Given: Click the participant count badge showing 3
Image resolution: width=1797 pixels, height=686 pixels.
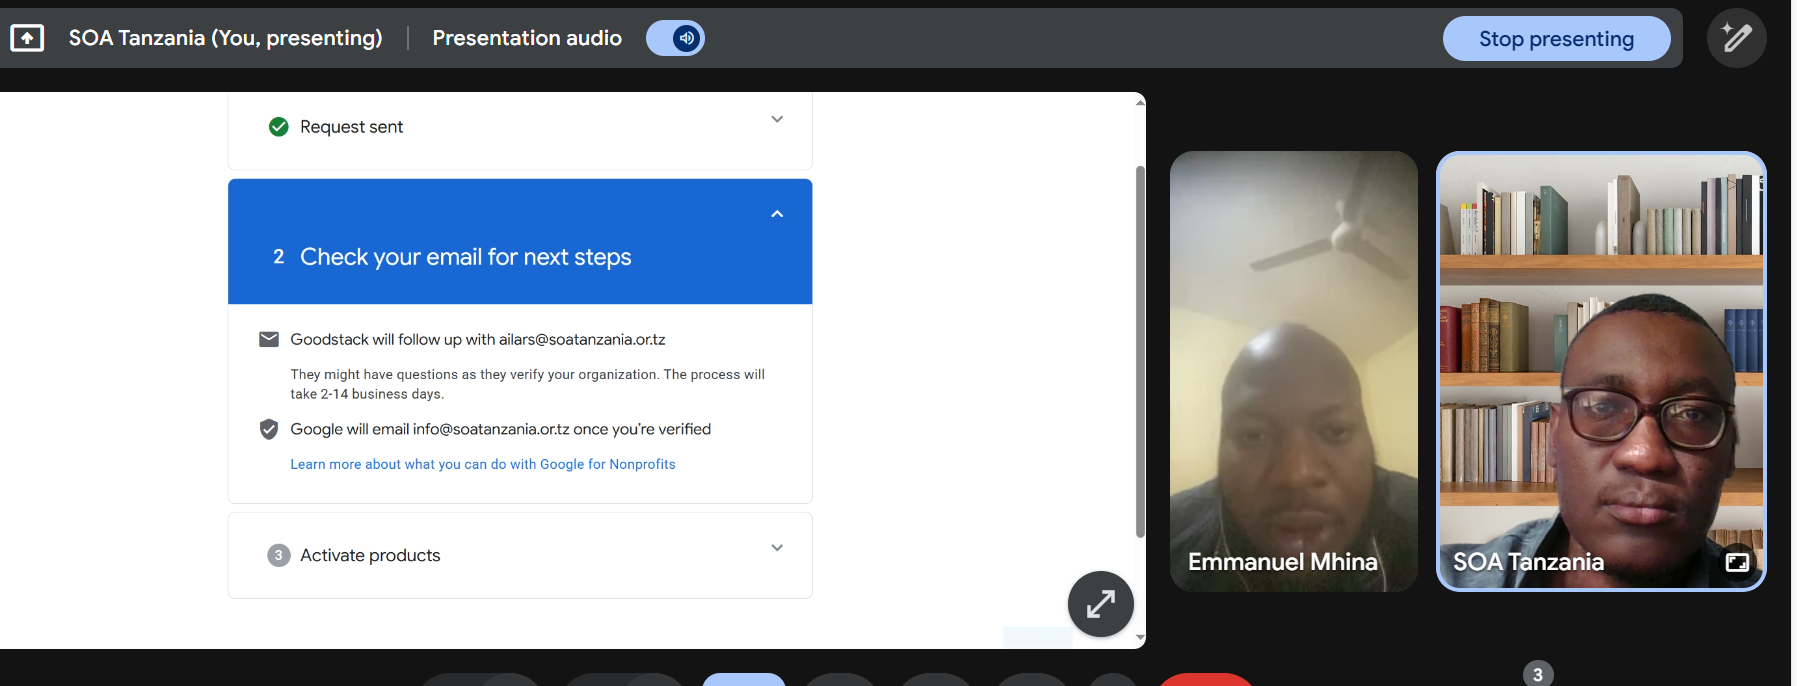Looking at the screenshot, I should click(x=1537, y=674).
